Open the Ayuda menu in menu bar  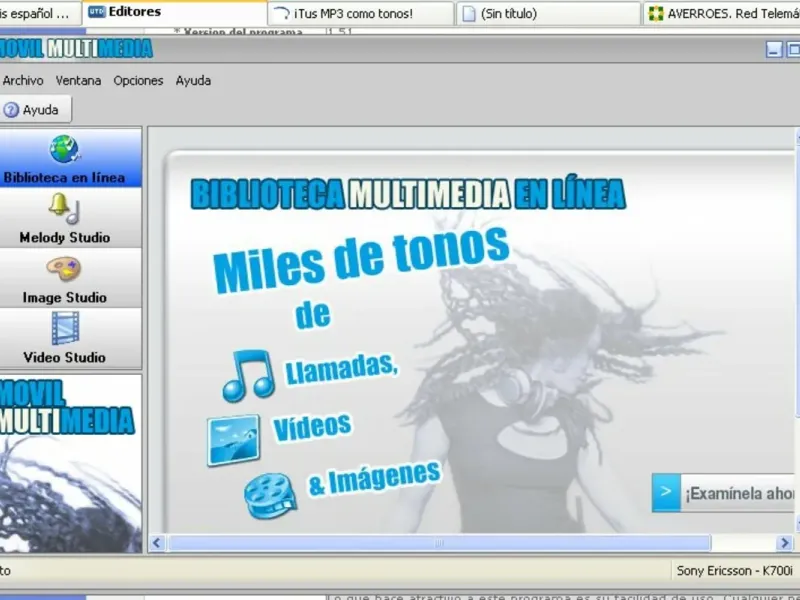(193, 81)
